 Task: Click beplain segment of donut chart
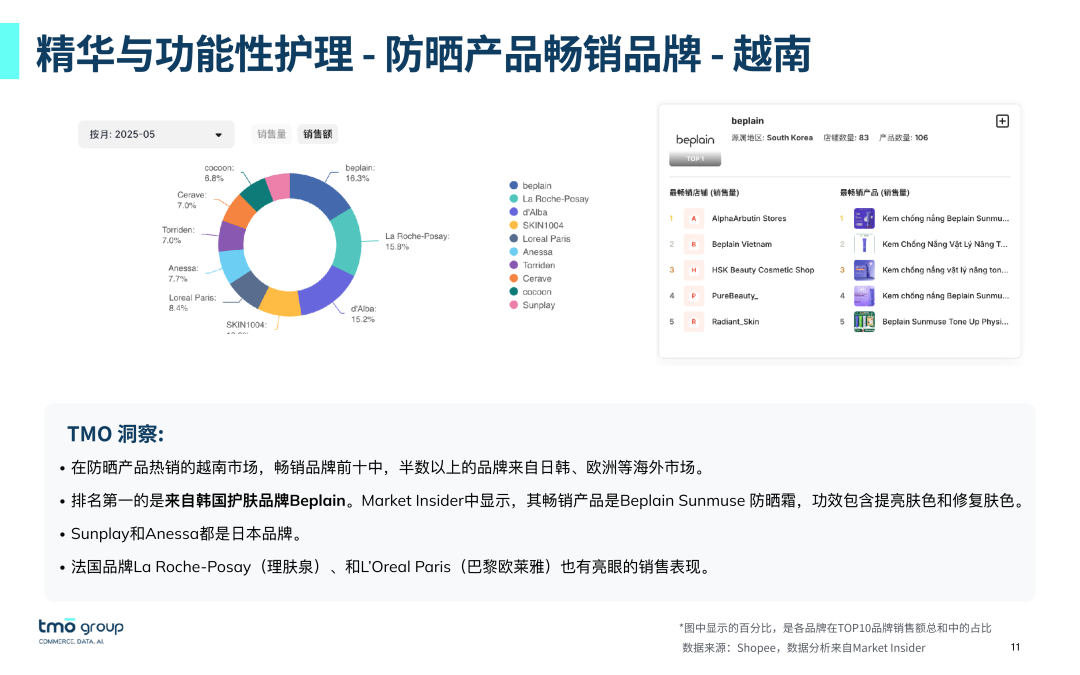(322, 191)
